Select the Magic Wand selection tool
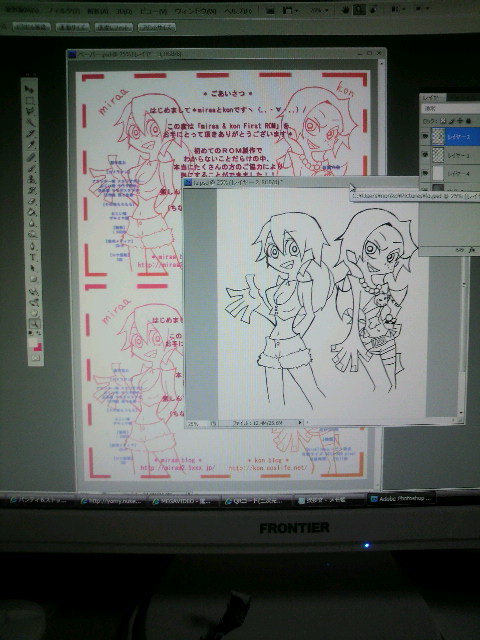Image resolution: width=480 pixels, height=640 pixels. click(x=30, y=122)
